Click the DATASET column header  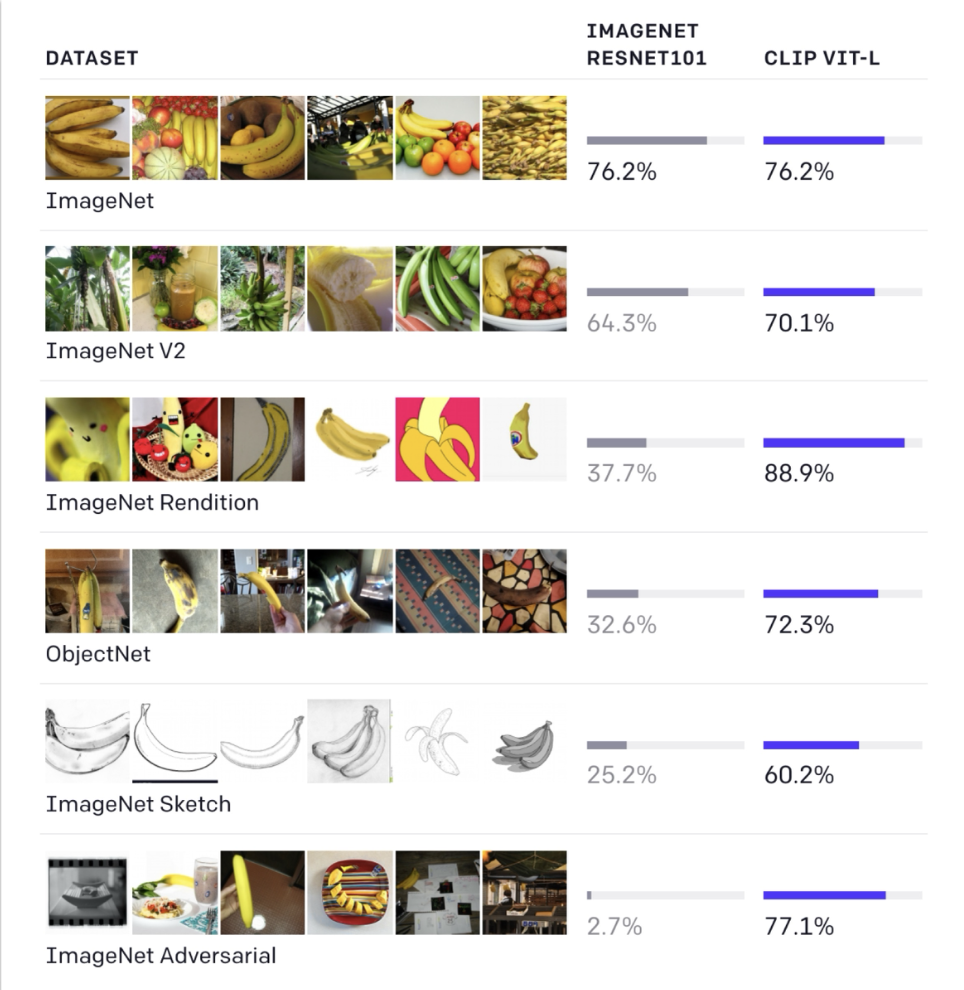pyautogui.click(x=91, y=58)
